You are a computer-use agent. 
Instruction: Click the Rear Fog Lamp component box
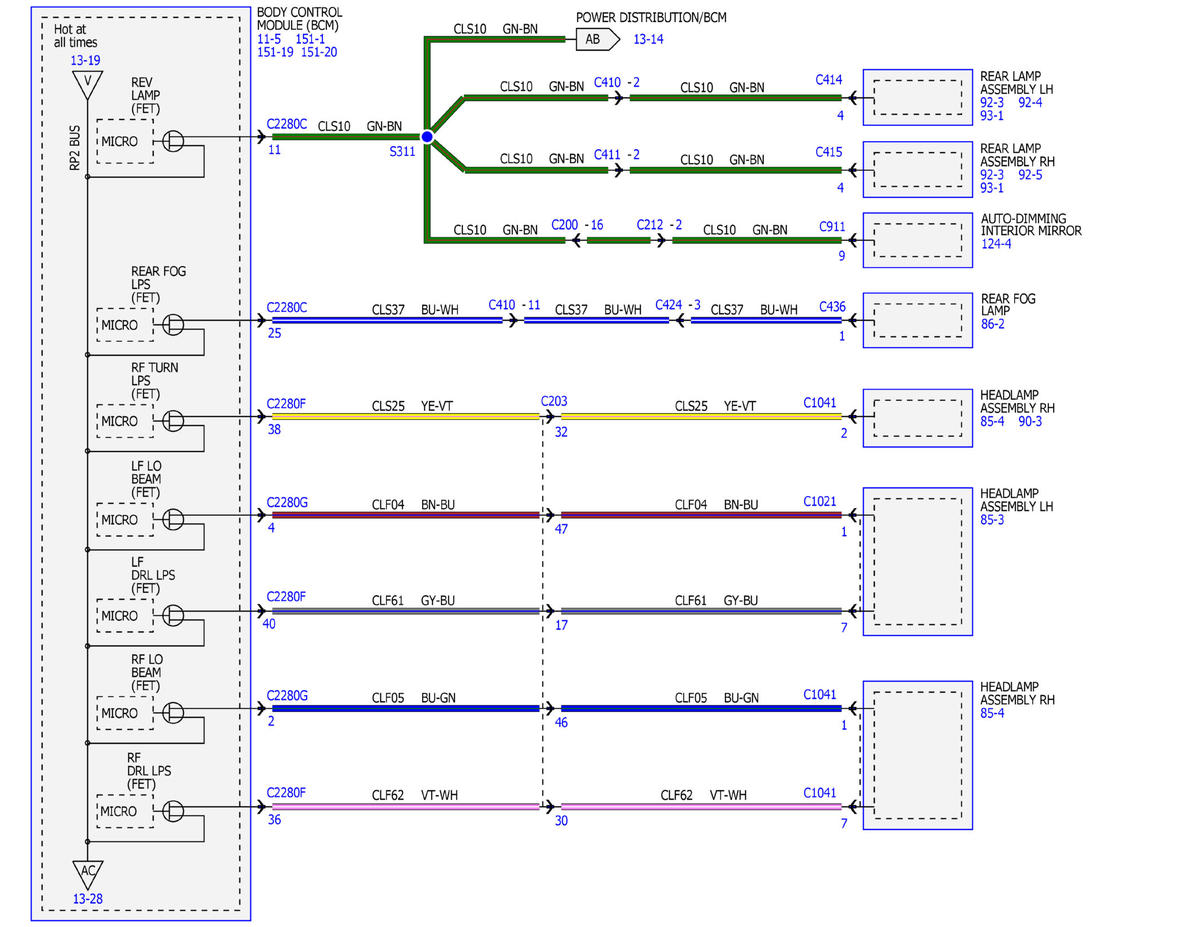pyautogui.click(x=918, y=320)
